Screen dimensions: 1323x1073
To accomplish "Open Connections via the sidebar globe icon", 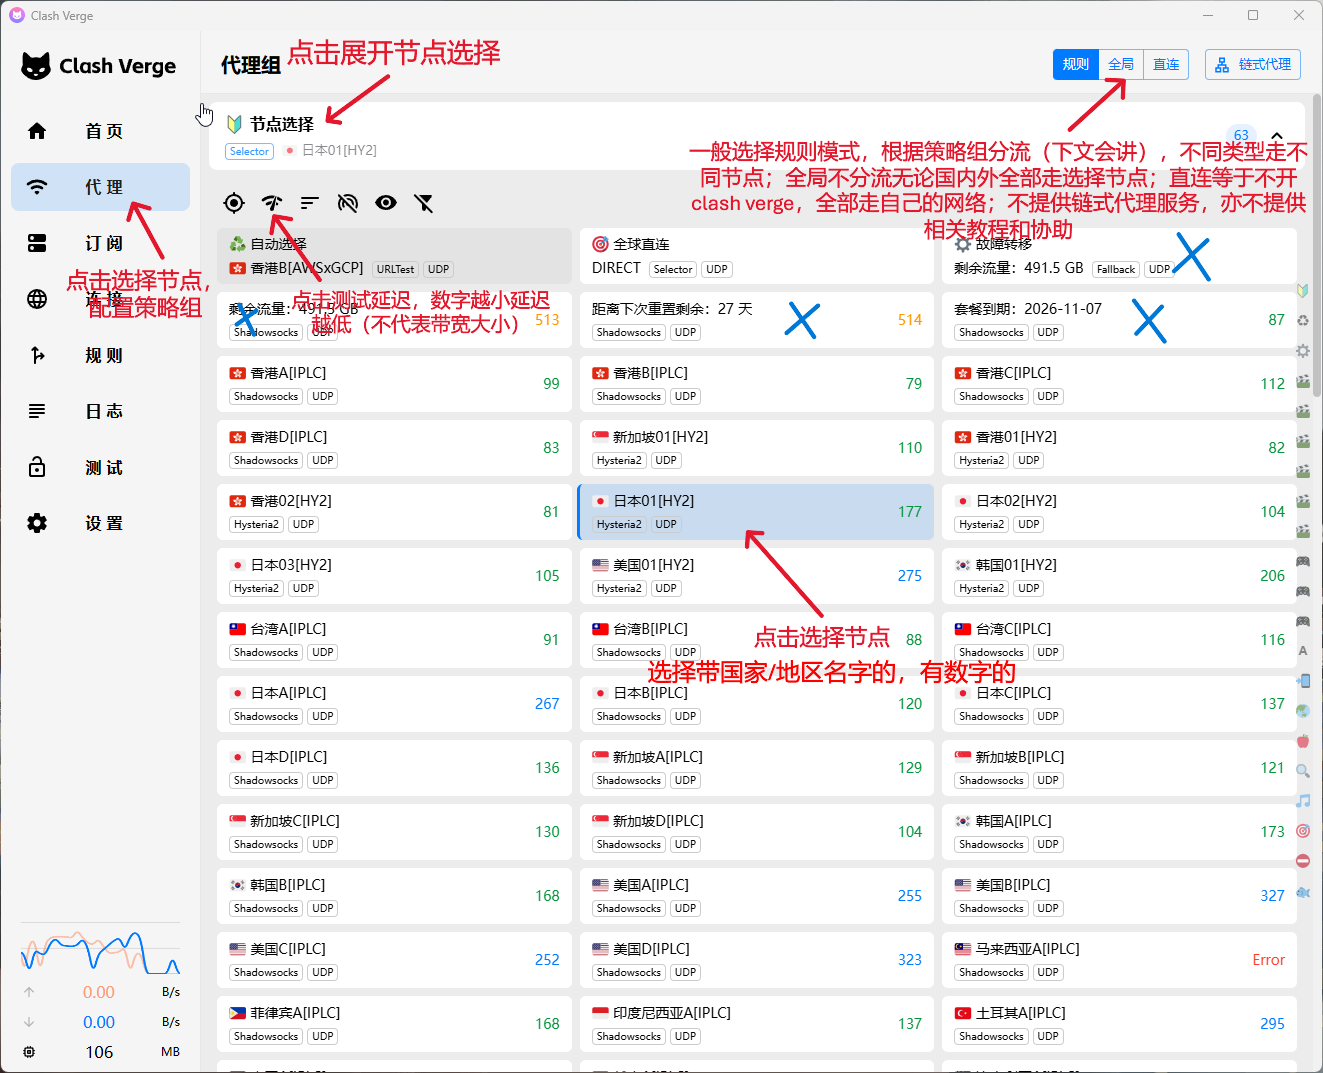I will click(37, 299).
